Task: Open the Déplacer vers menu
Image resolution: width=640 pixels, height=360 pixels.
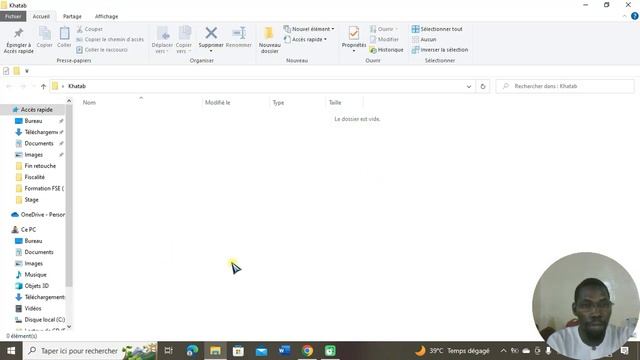Action: (x=162, y=40)
